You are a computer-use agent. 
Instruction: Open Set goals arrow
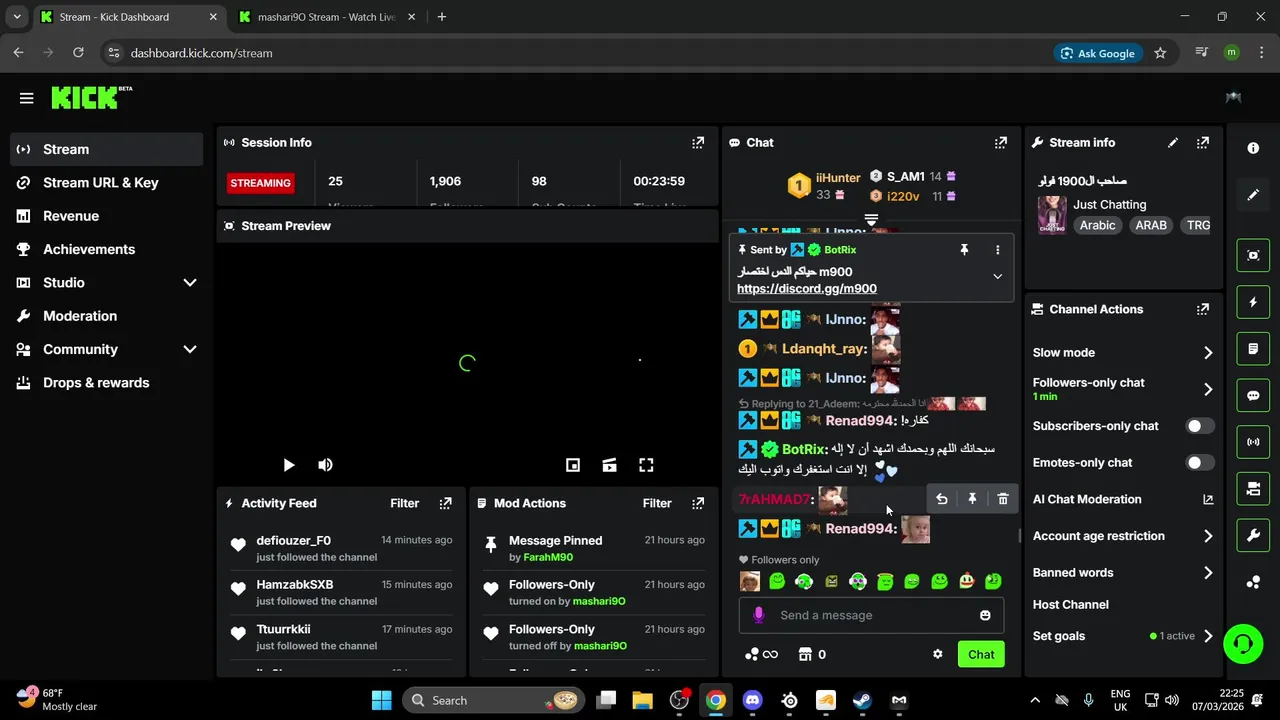[1208, 636]
